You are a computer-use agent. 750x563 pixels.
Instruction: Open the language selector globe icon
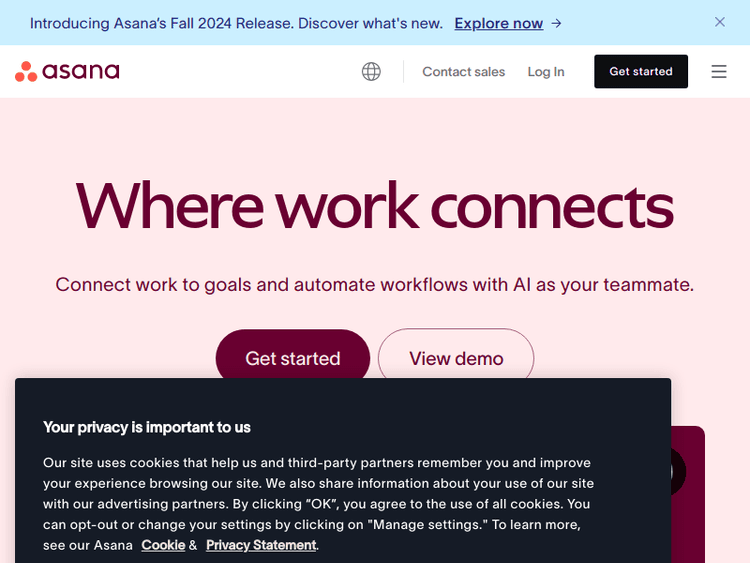coord(371,72)
